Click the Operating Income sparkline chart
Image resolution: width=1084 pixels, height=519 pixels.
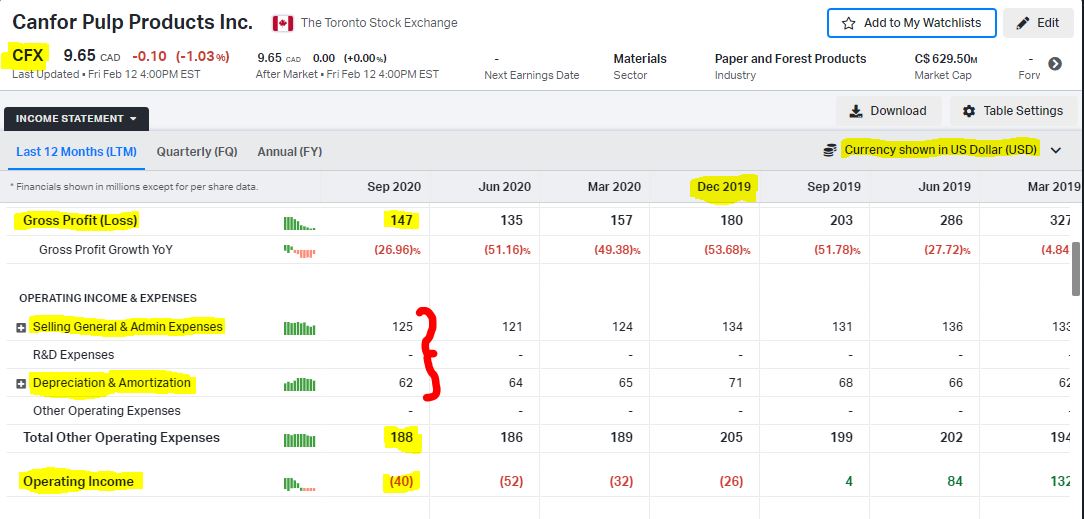point(299,483)
